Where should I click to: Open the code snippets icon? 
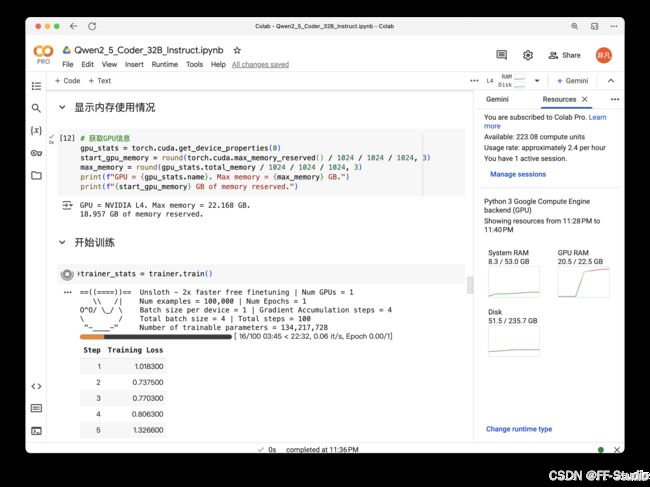pyautogui.click(x=36, y=386)
